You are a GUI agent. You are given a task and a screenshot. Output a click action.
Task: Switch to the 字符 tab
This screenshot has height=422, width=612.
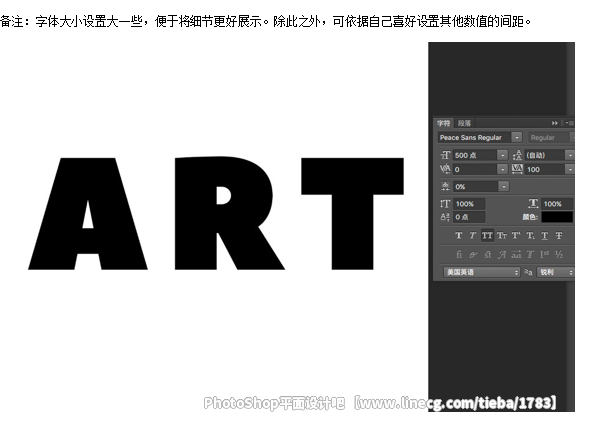(x=443, y=123)
